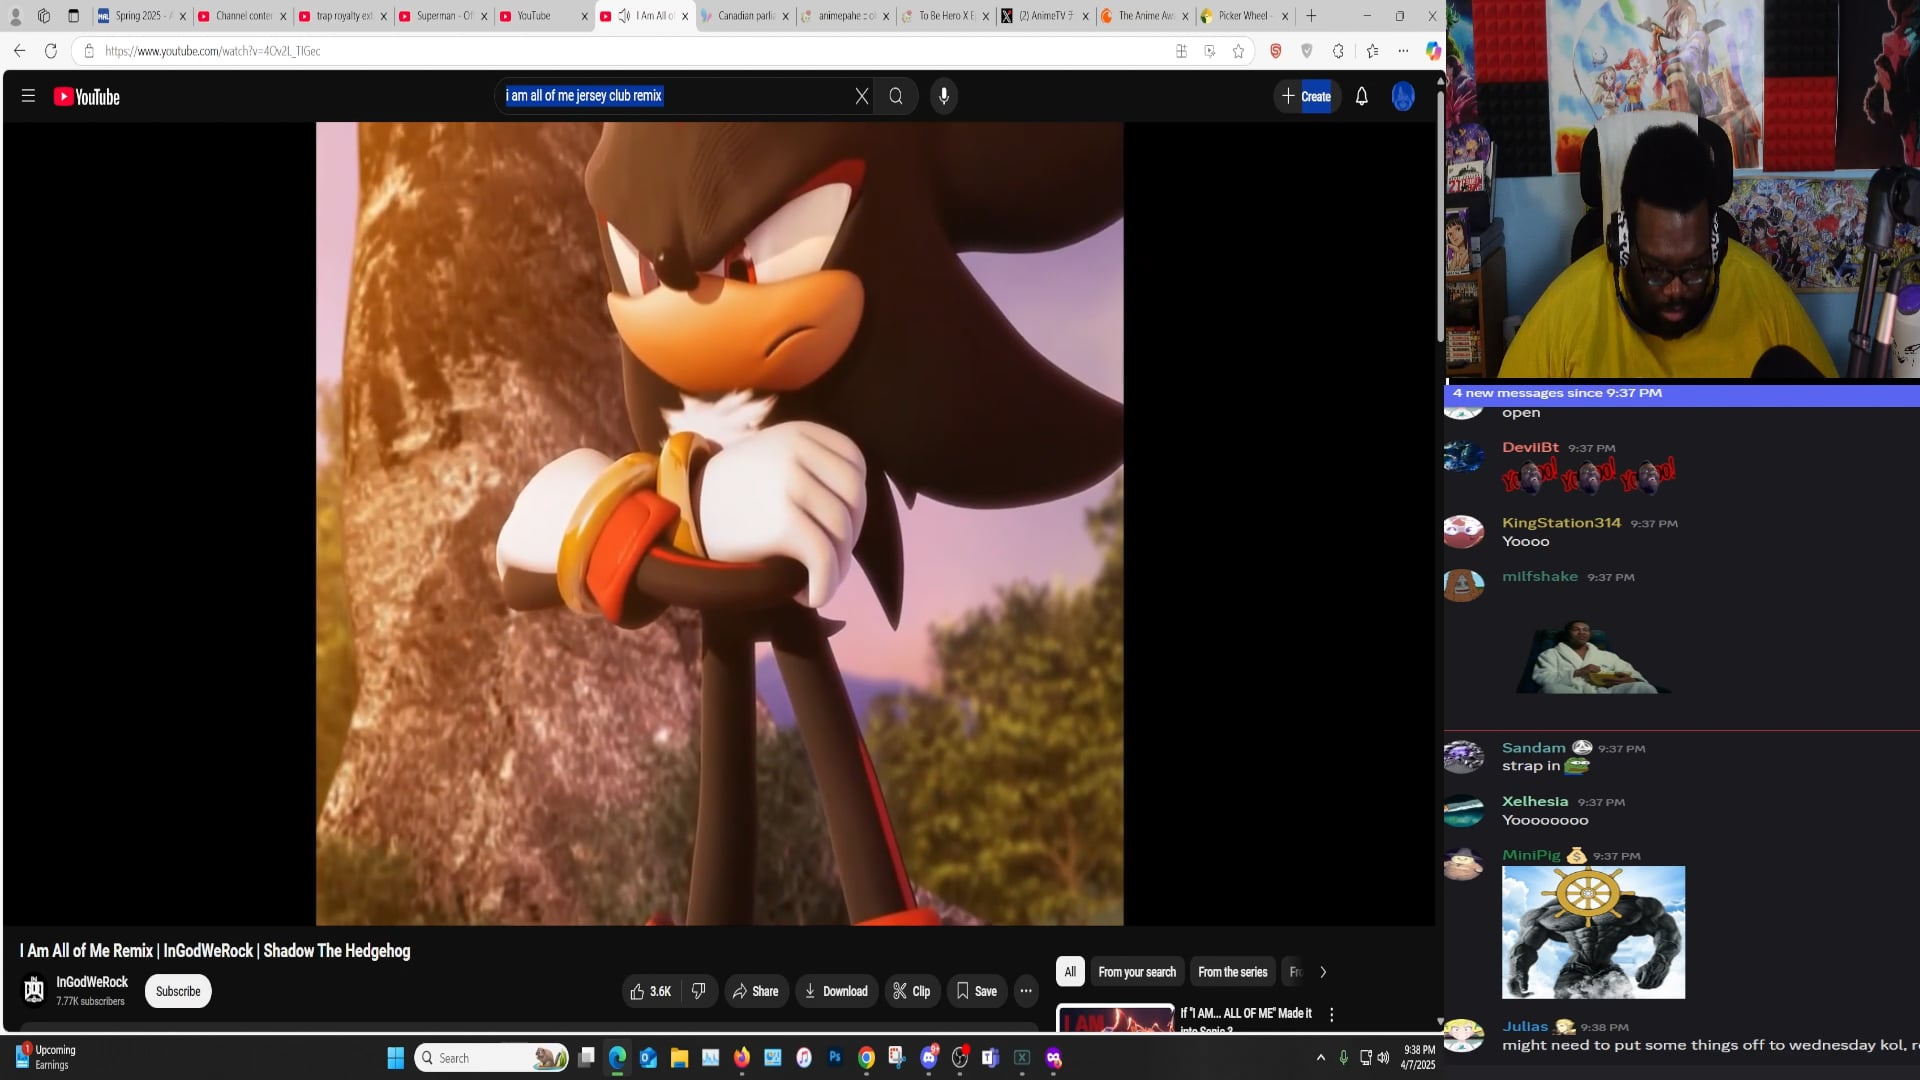This screenshot has width=1920, height=1080.
Task: Open the browser profile icon
Action: coord(15,16)
